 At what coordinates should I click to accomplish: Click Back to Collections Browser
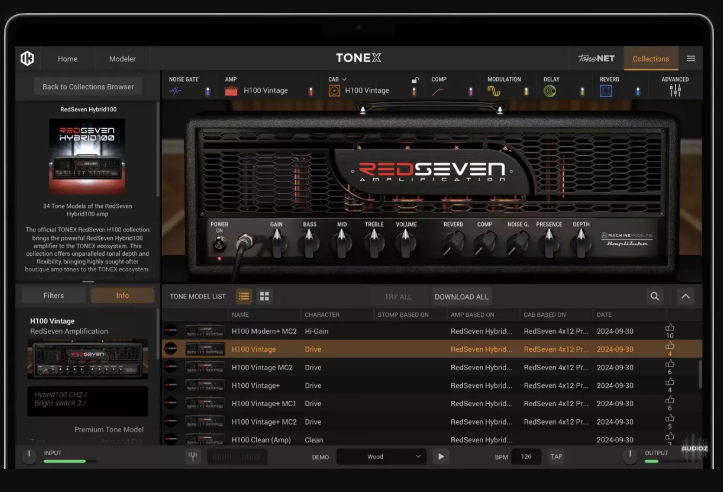pyautogui.click(x=88, y=87)
